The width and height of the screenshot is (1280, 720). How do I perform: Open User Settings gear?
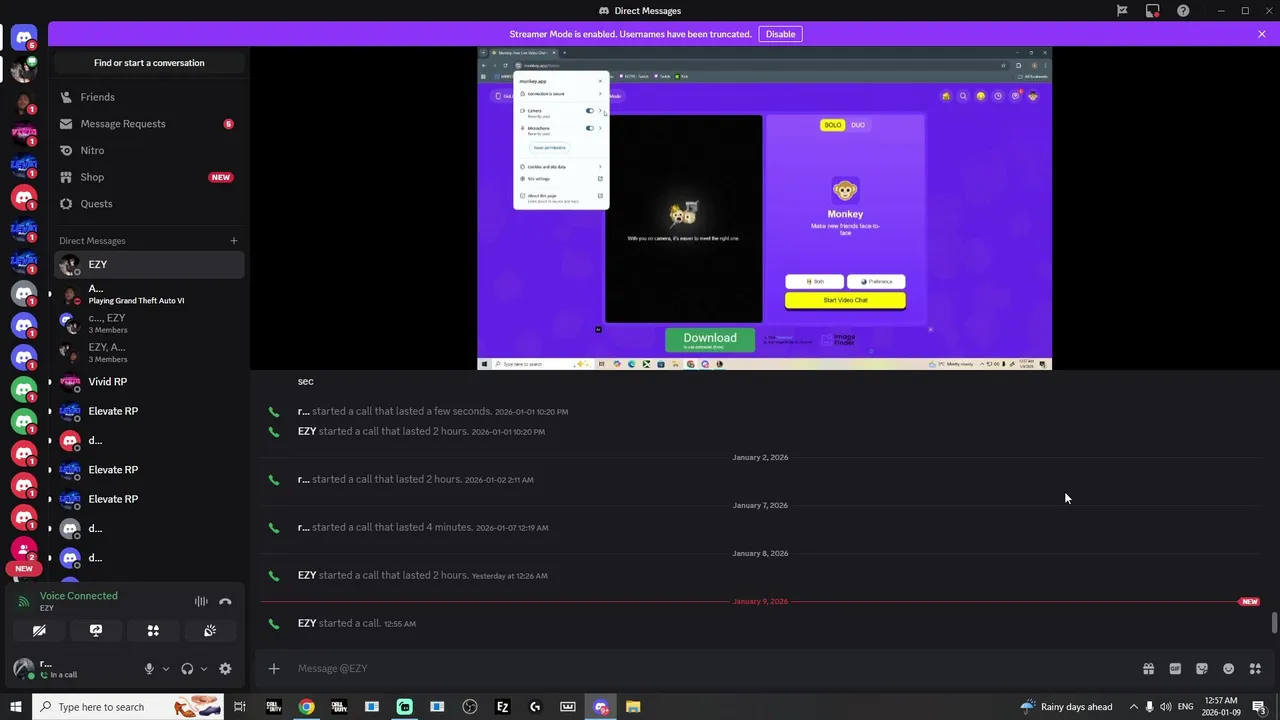coord(225,669)
